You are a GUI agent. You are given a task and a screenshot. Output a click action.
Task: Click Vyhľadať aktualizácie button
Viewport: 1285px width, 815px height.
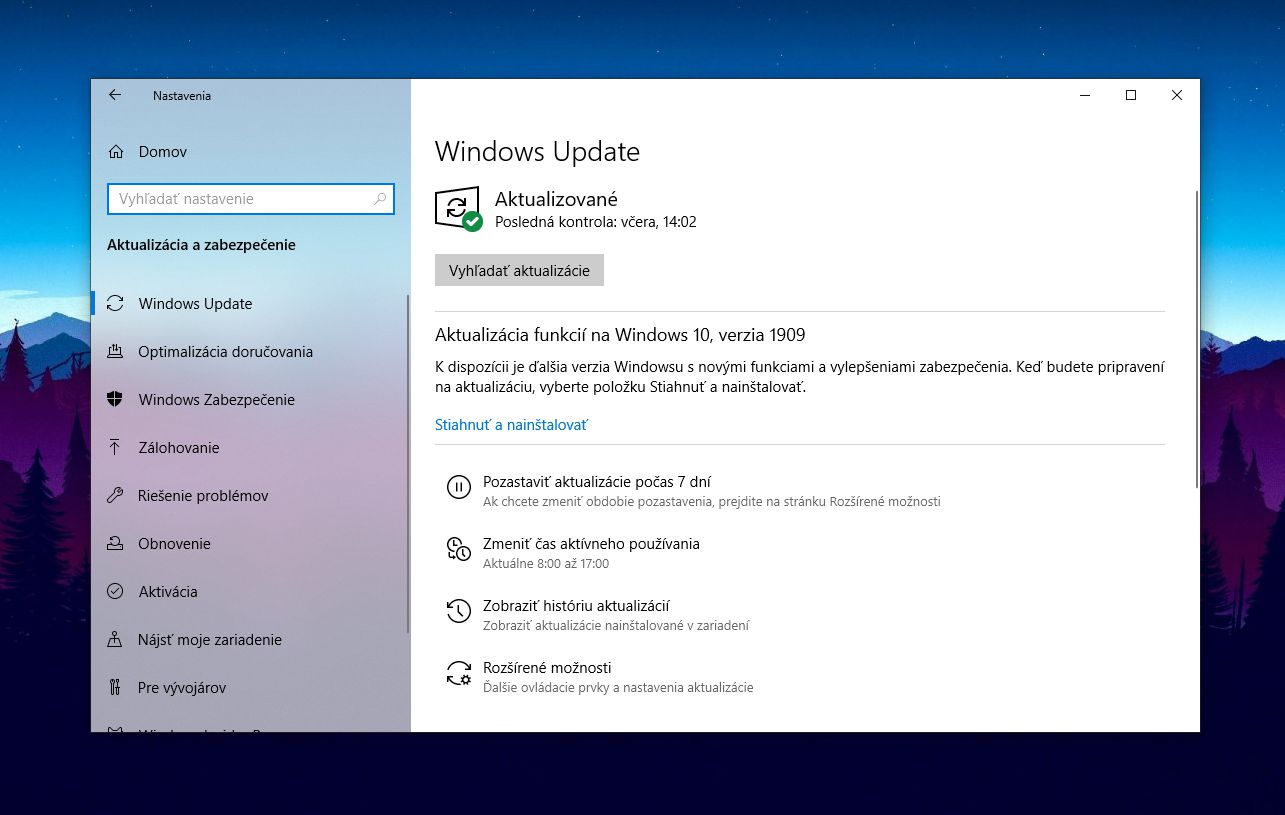519,270
